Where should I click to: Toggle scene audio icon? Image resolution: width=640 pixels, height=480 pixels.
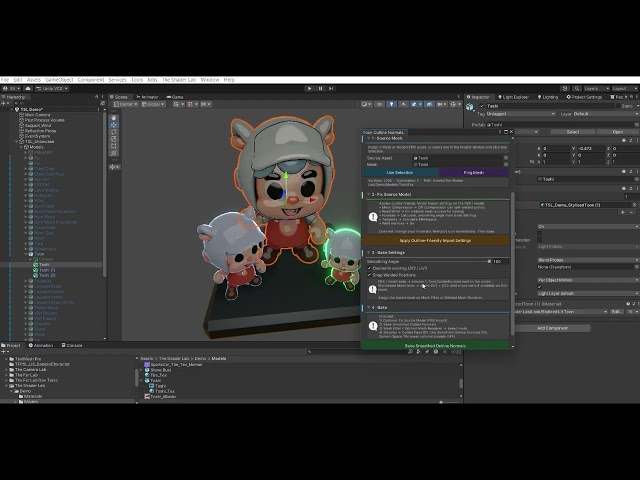pyautogui.click(x=404, y=104)
